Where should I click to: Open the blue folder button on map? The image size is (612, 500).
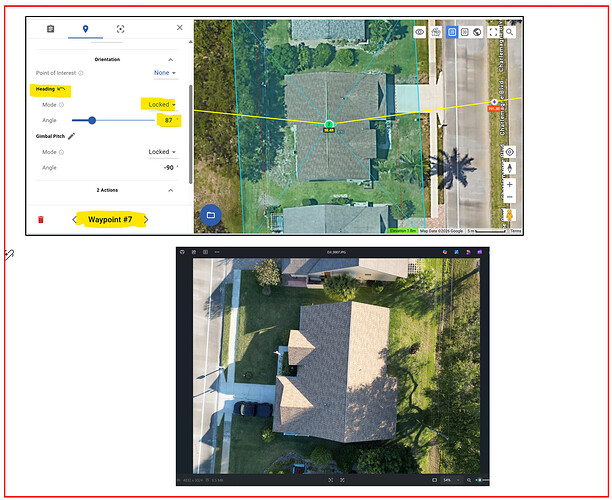pyautogui.click(x=210, y=214)
